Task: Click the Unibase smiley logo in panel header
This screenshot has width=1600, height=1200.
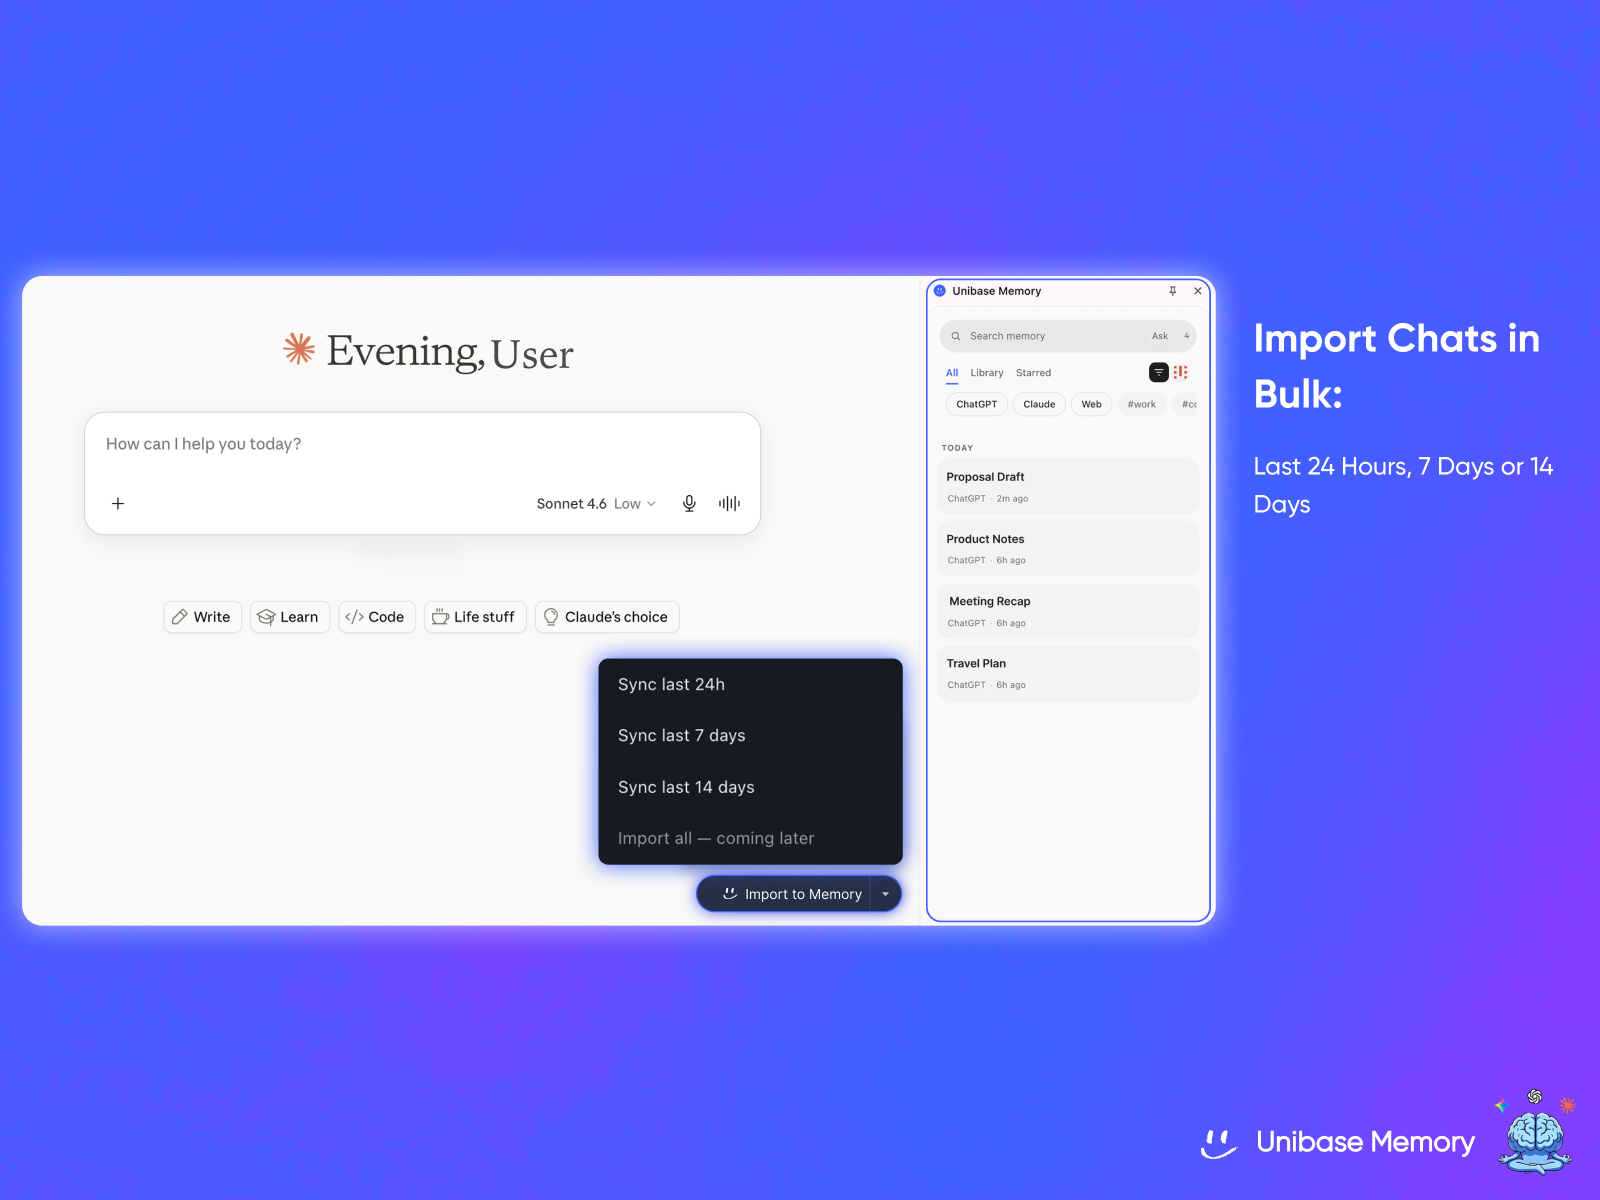Action: [x=940, y=291]
